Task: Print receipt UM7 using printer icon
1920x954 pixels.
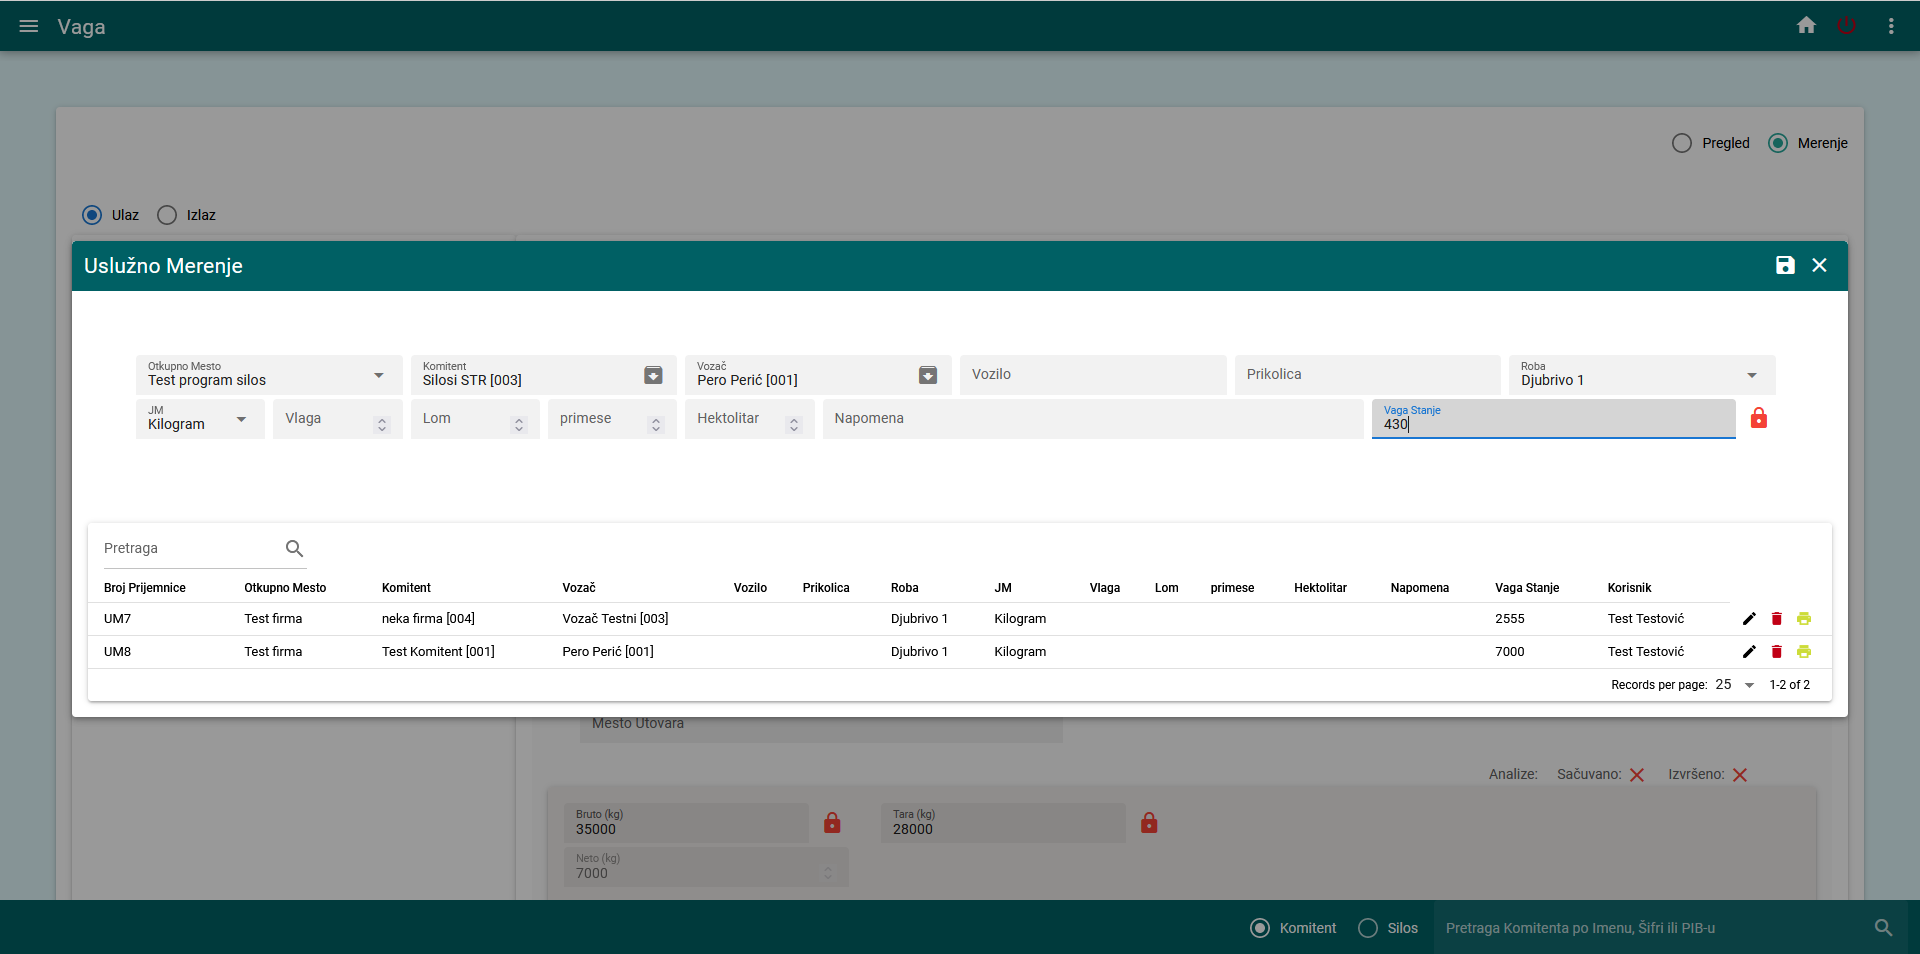Action: tap(1804, 618)
